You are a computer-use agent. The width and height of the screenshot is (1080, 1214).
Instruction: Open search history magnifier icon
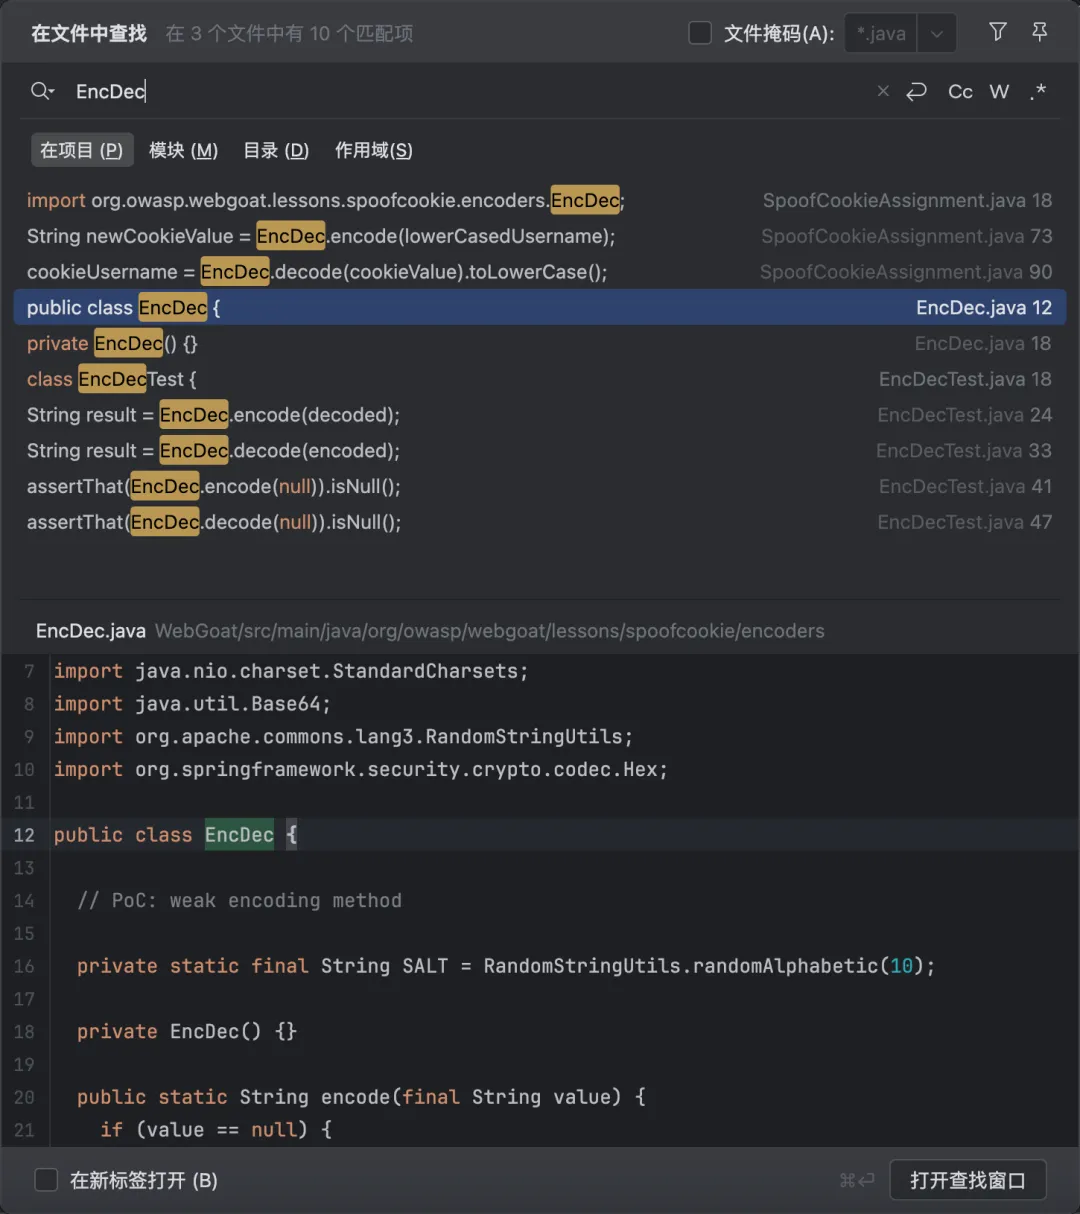[x=42, y=92]
